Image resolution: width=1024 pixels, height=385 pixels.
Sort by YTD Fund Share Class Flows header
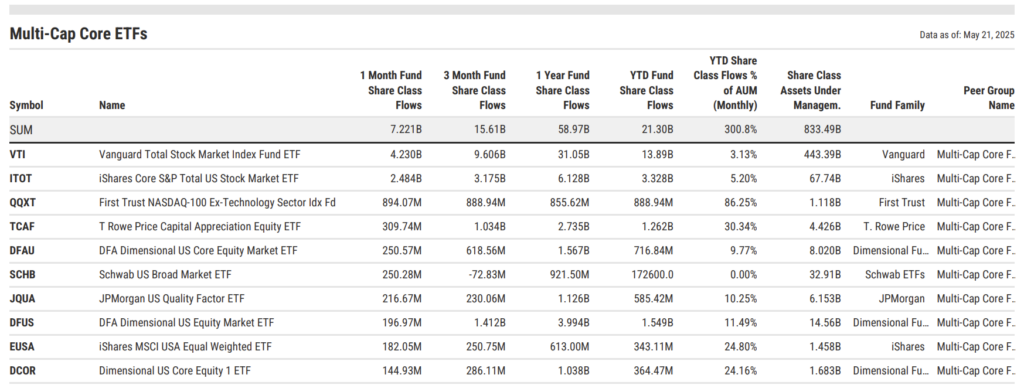[646, 90]
